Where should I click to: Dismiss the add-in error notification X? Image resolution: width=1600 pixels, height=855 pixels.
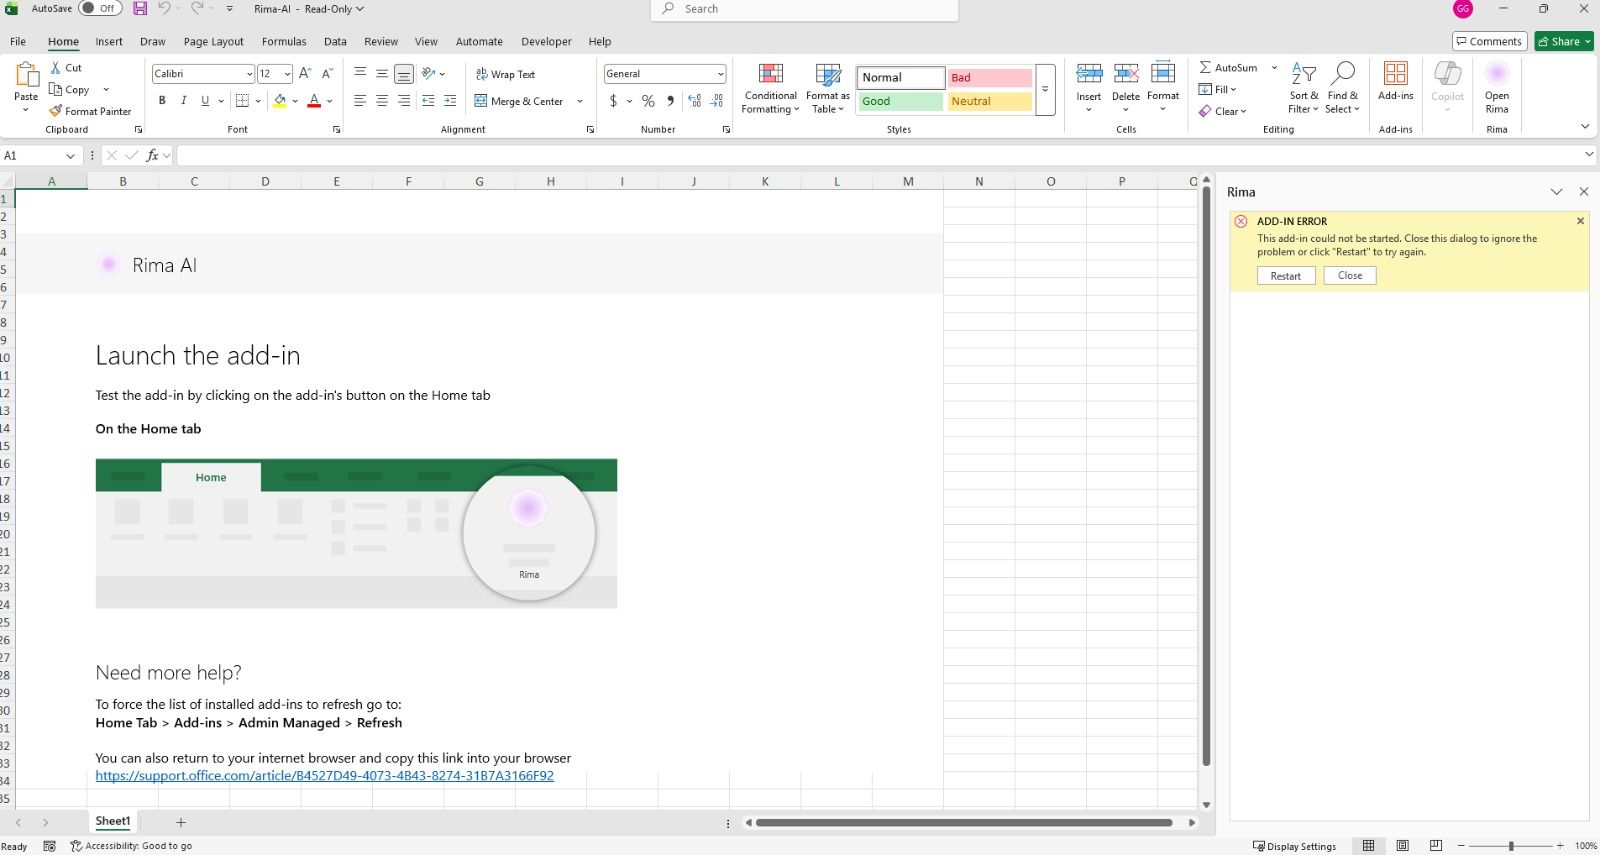pyautogui.click(x=1580, y=221)
